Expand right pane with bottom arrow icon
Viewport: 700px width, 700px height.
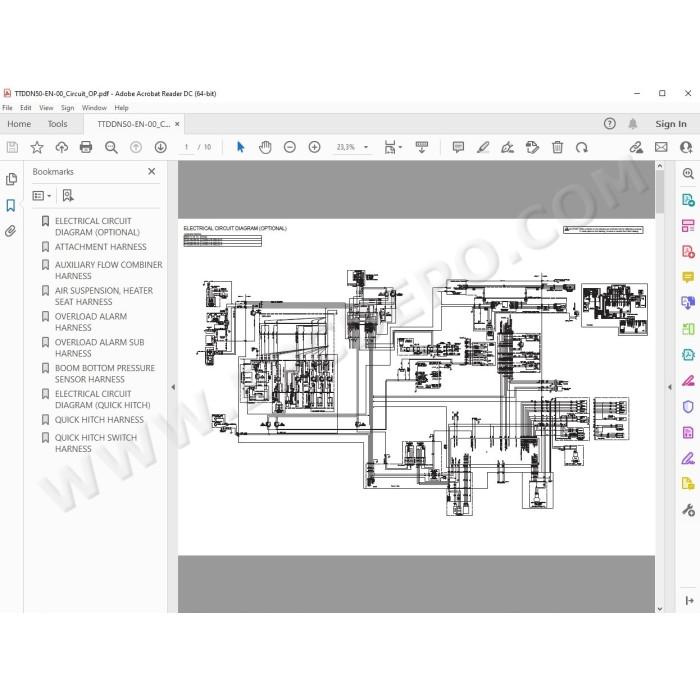tap(689, 600)
